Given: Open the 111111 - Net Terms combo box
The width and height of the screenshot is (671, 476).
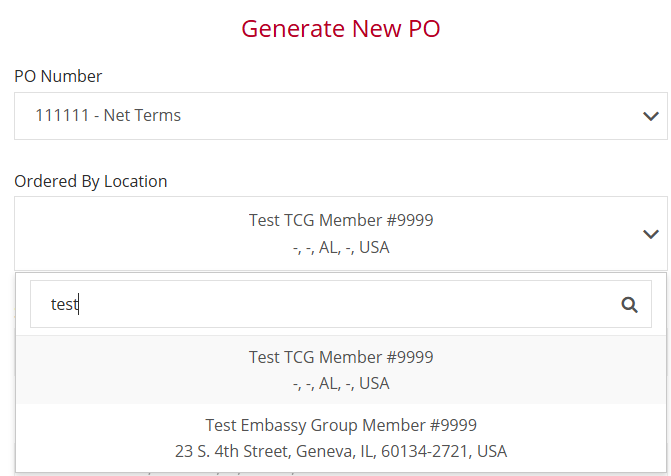Looking at the screenshot, I should [x=340, y=116].
